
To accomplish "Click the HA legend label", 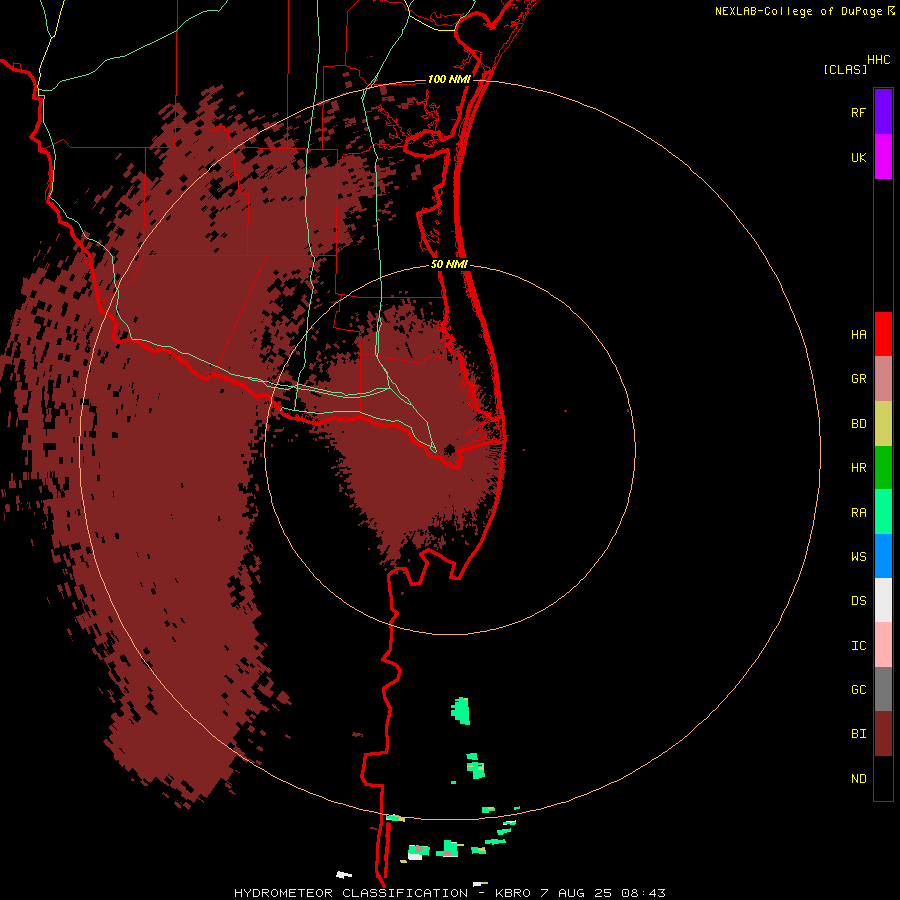I will 858,335.
